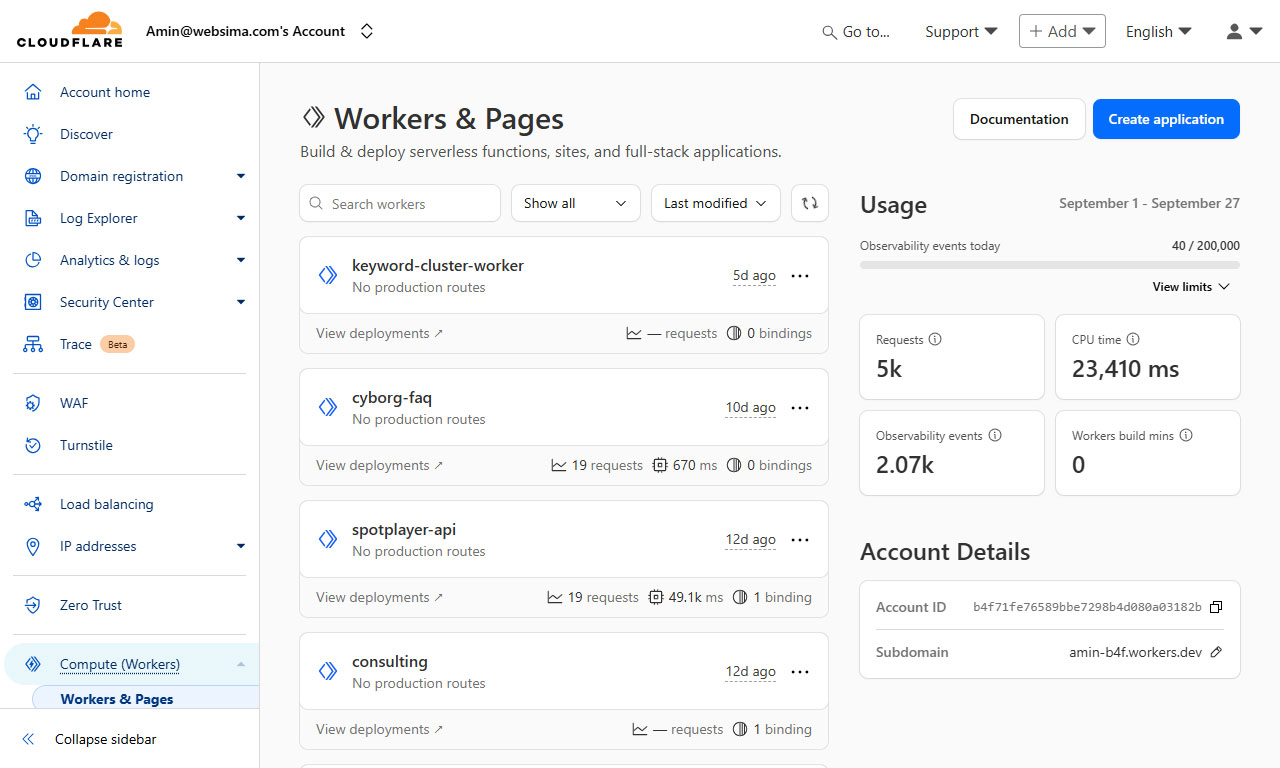This screenshot has height=768, width=1280.
Task: Toggle the sort order arrows icon
Action: [x=809, y=203]
